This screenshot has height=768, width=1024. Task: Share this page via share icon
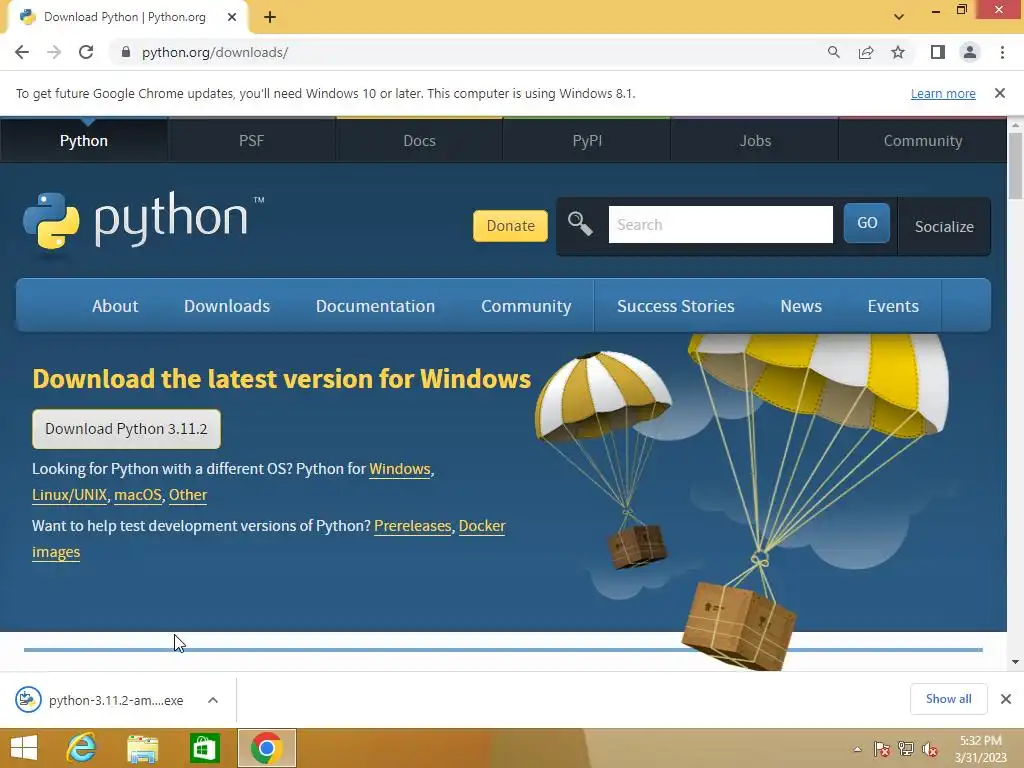pos(866,52)
